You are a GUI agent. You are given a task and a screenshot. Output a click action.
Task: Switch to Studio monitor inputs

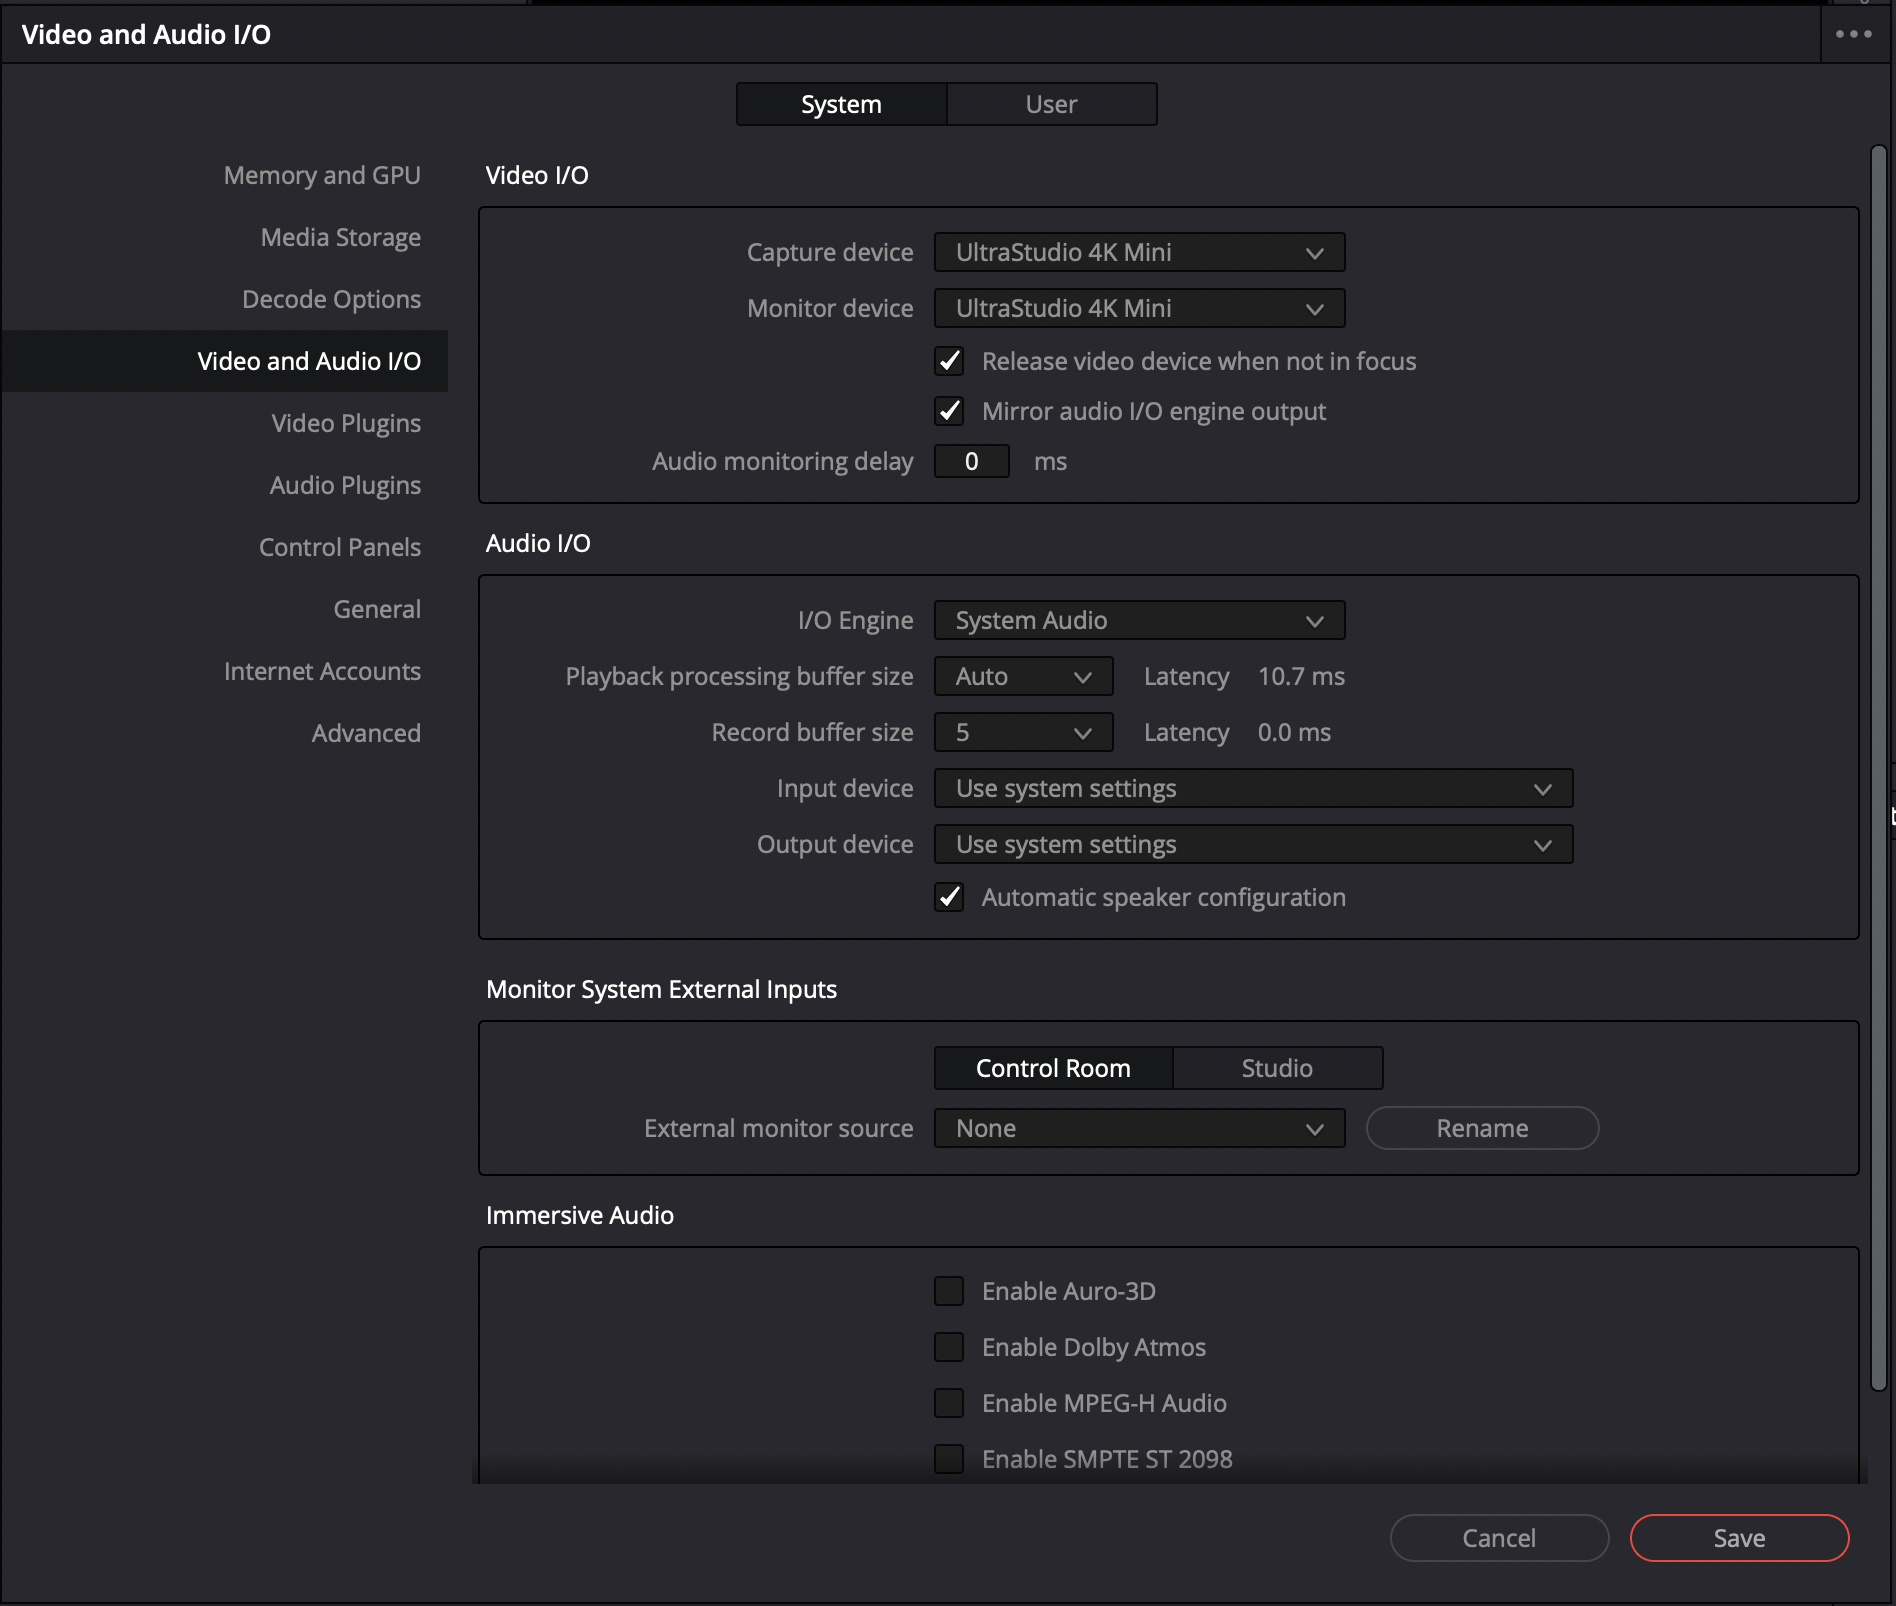[1277, 1068]
